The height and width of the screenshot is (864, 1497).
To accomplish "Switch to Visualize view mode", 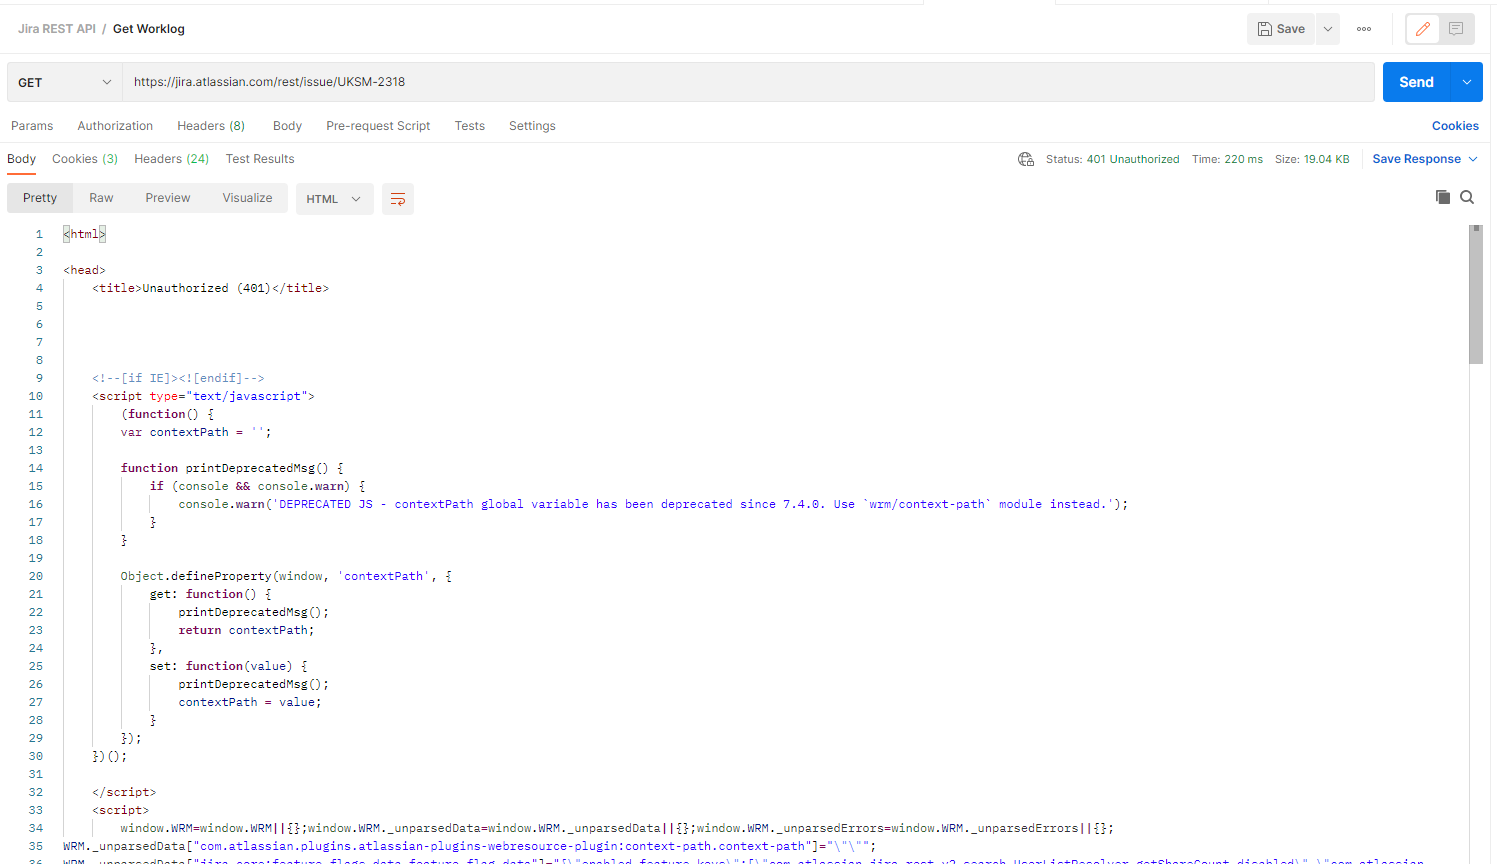I will click(x=247, y=198).
